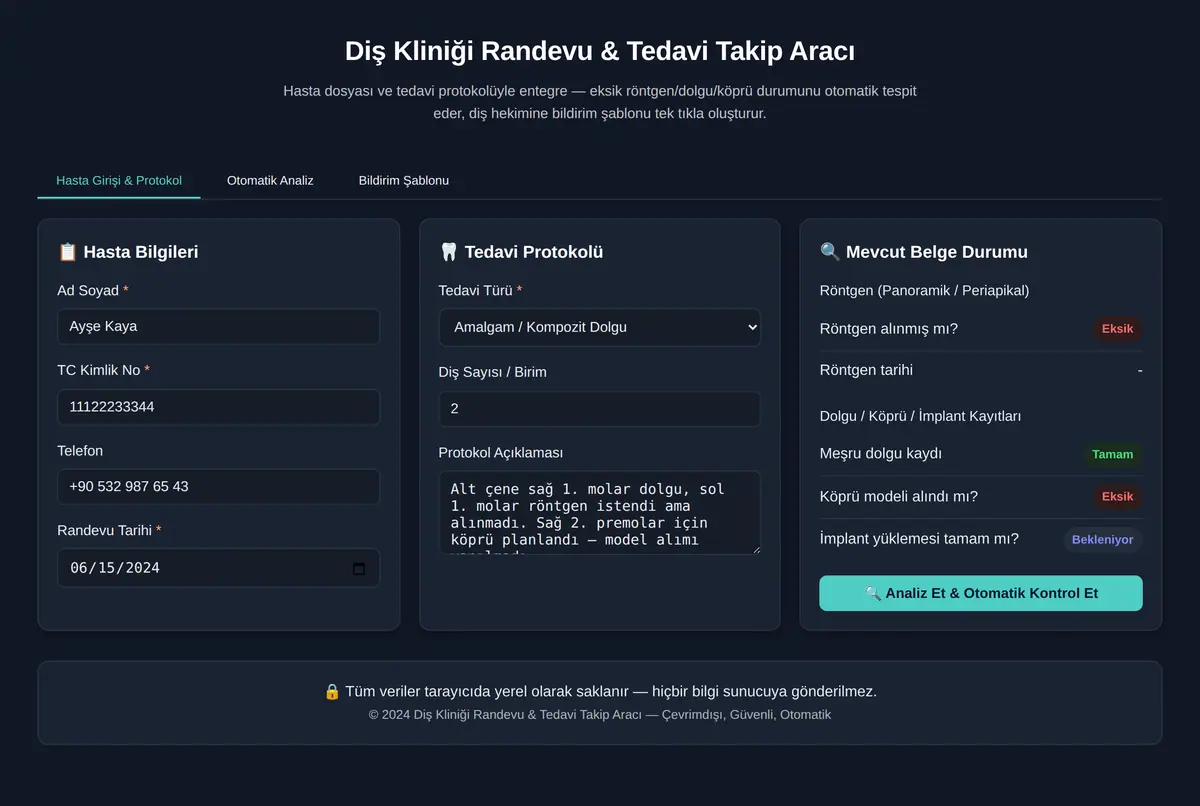The height and width of the screenshot is (806, 1200).
Task: Switch to the Hasta Girişi & Protokol tab
Action: [x=119, y=181]
